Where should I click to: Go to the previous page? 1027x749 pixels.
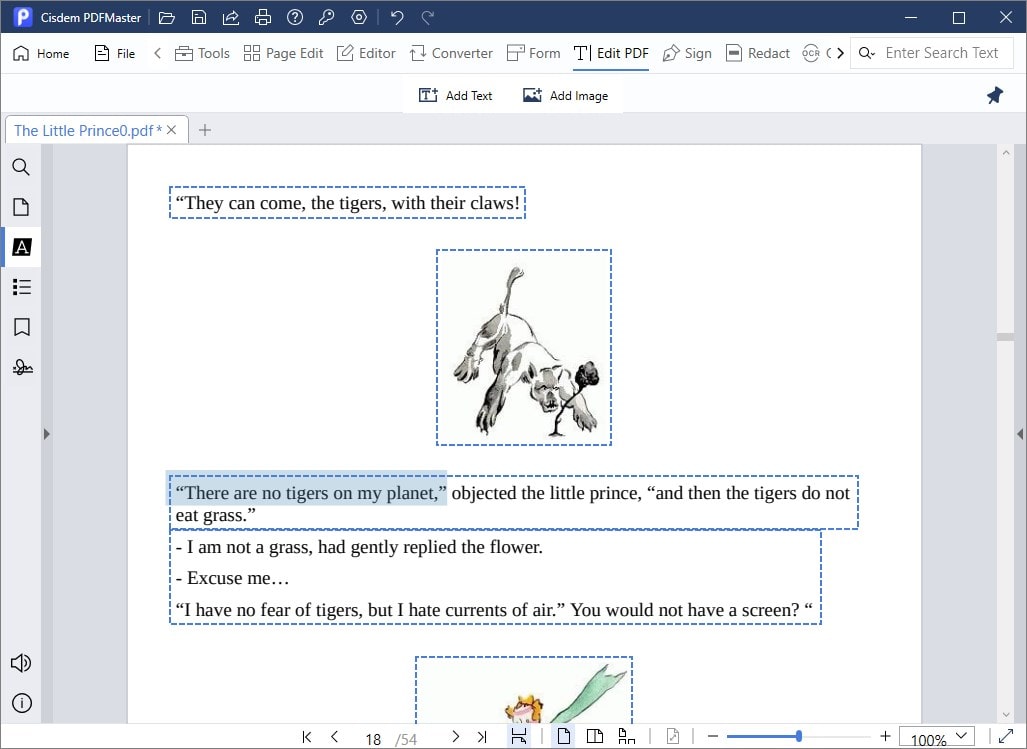tap(335, 737)
